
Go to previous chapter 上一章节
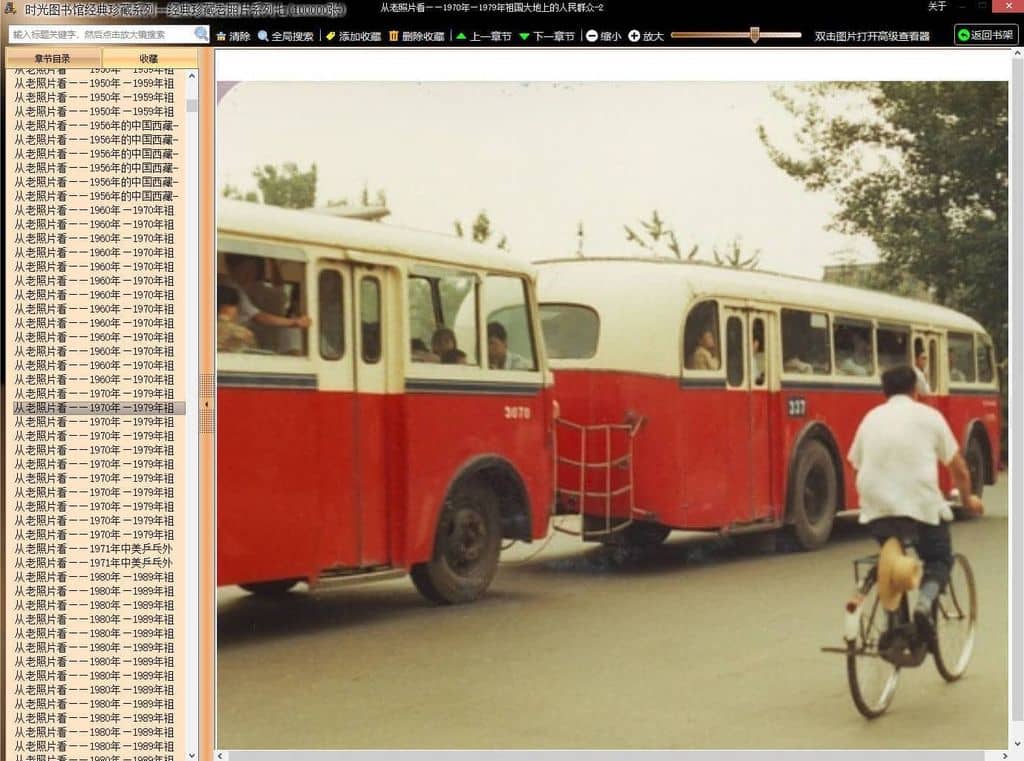point(483,36)
